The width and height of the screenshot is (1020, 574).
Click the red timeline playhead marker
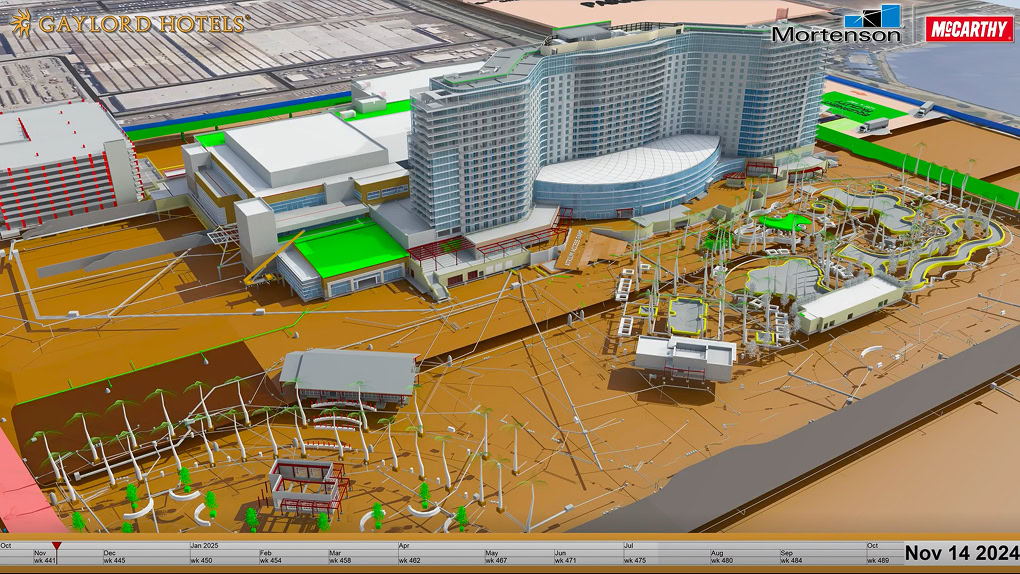[57, 545]
